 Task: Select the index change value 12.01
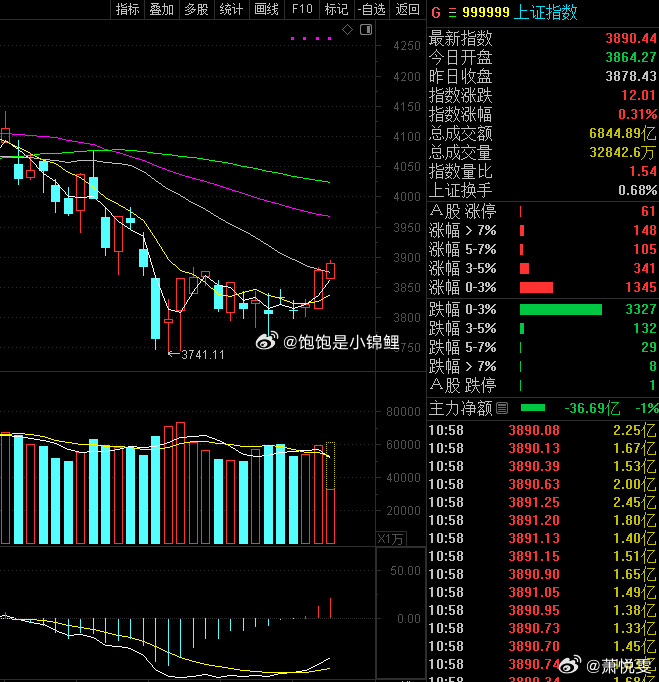click(638, 95)
